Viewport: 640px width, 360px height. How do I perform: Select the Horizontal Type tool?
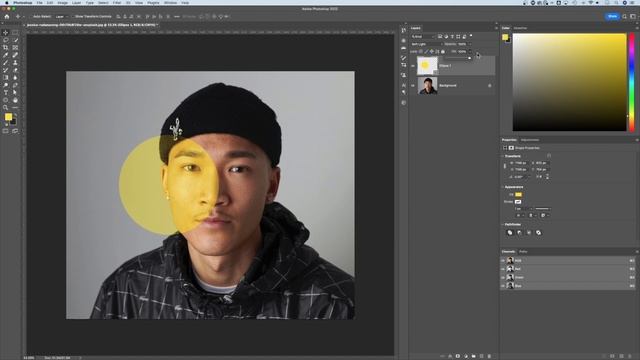[6, 93]
